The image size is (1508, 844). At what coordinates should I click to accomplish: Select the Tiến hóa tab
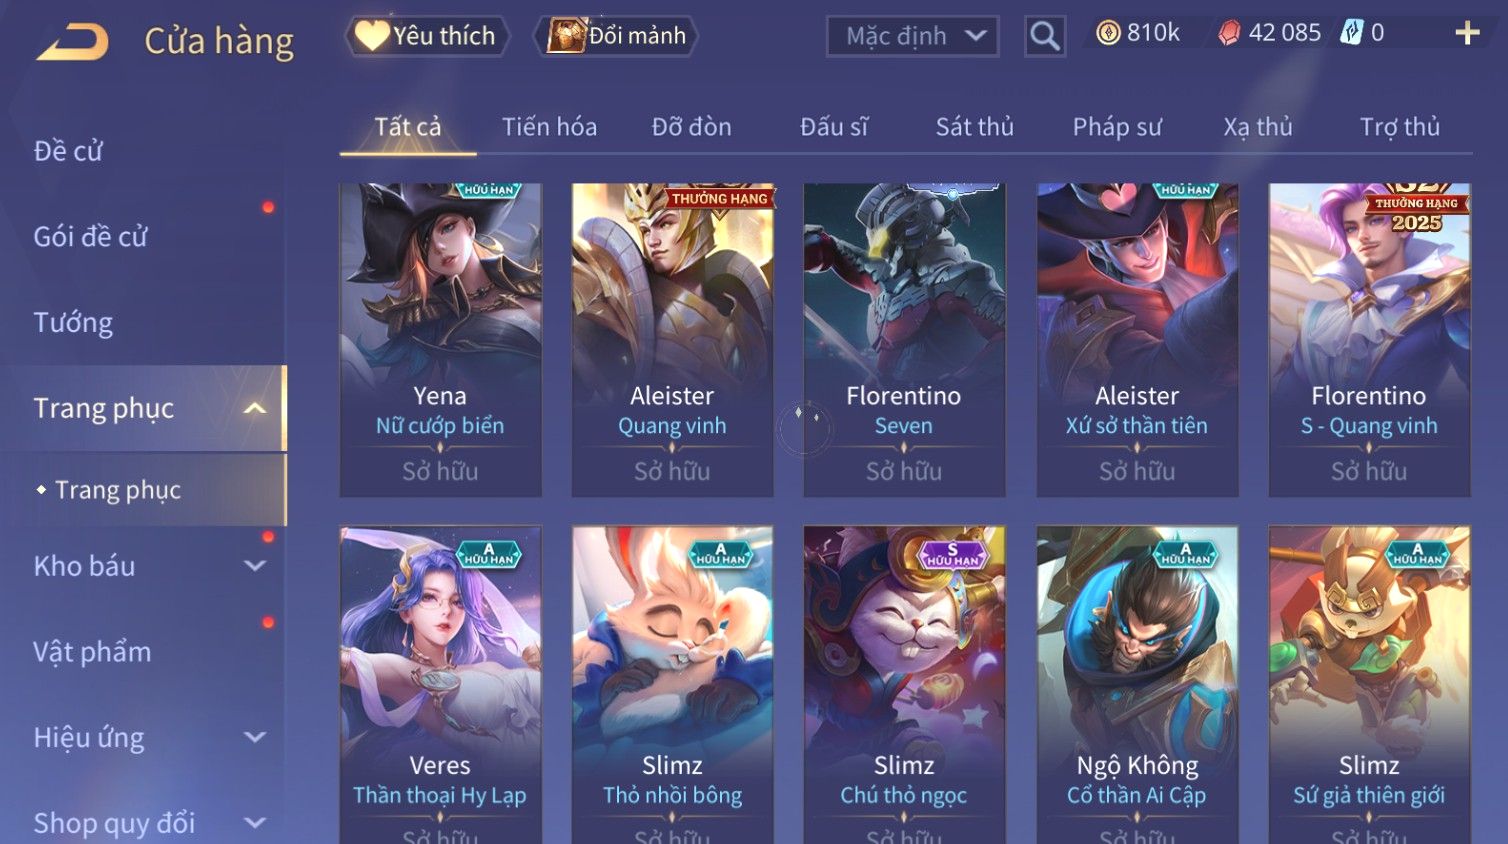click(x=549, y=127)
